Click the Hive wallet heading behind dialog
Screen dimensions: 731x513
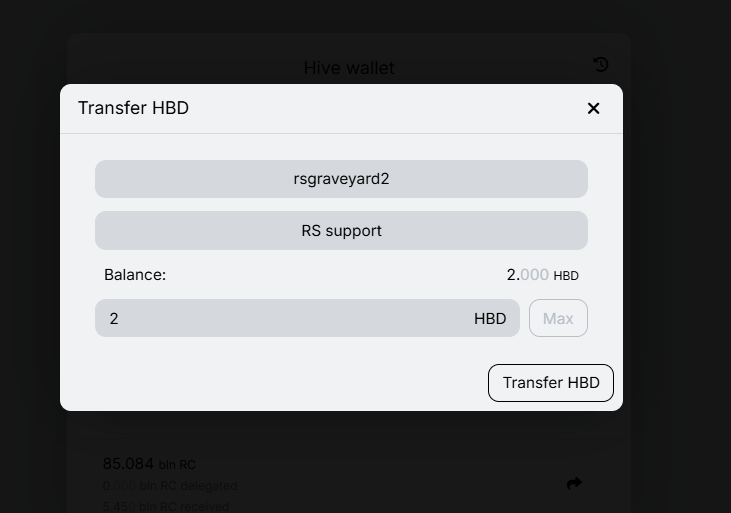349,68
